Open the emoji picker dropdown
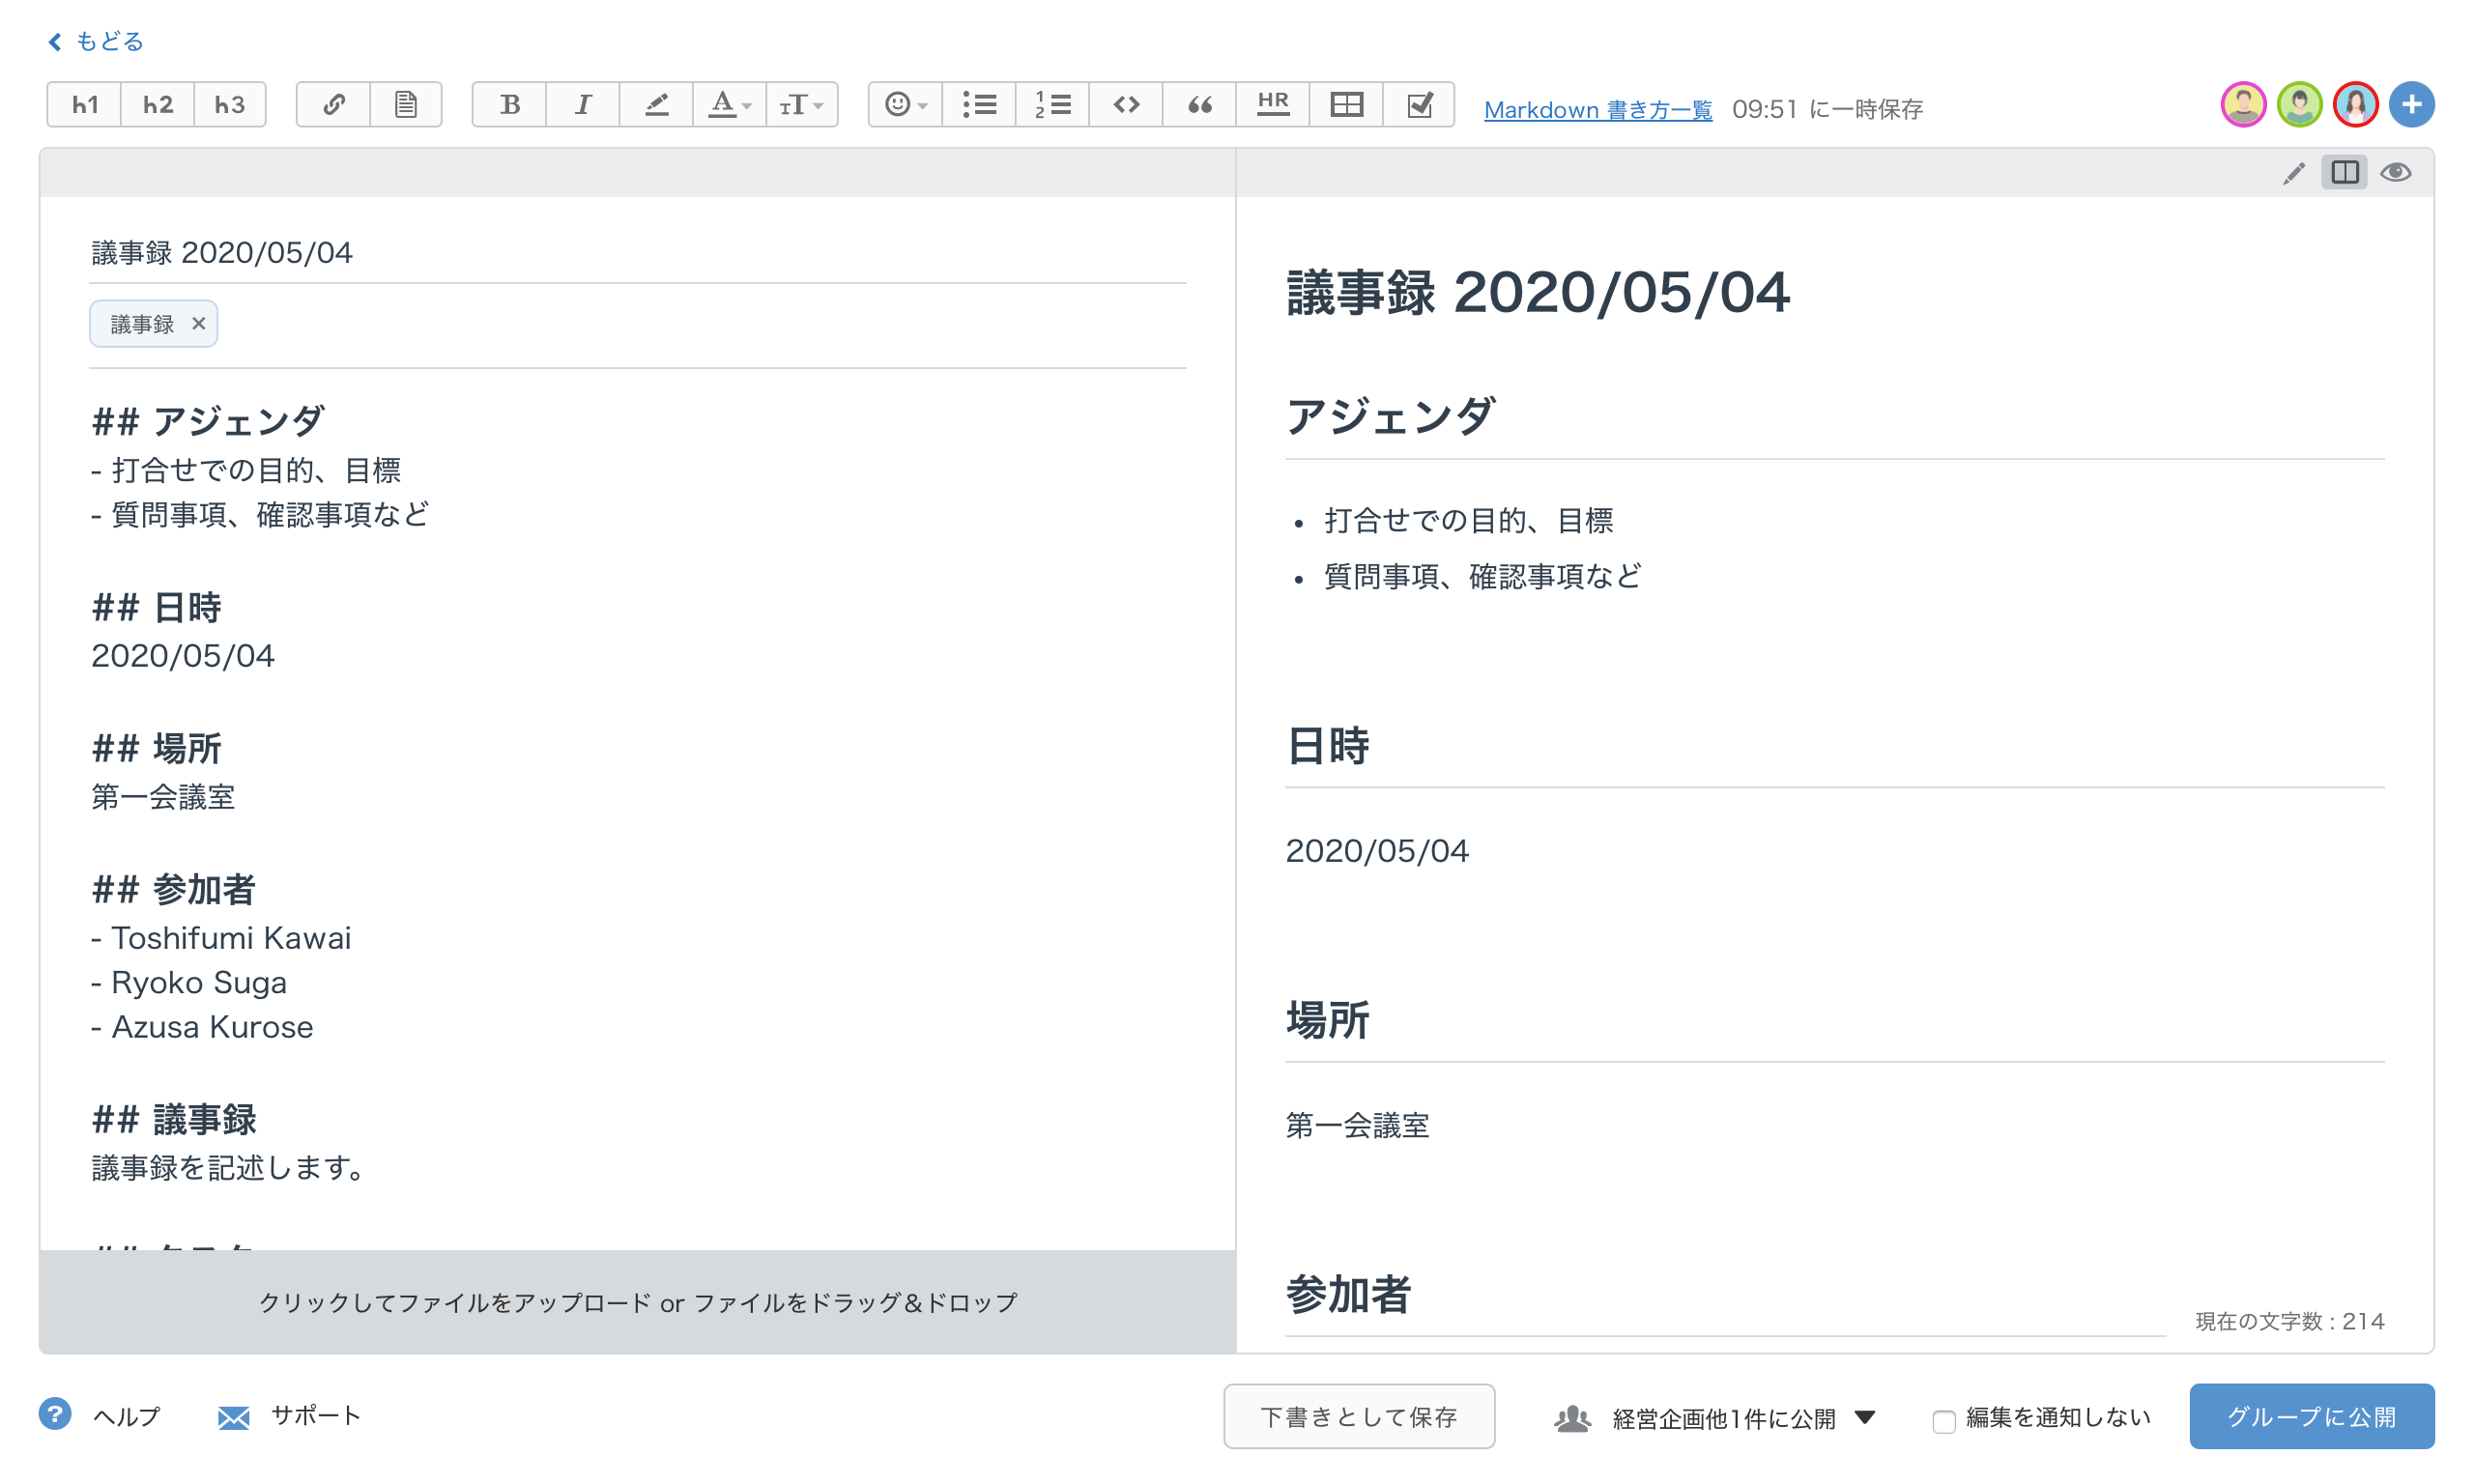This screenshot has height=1484, width=2474. [905, 105]
